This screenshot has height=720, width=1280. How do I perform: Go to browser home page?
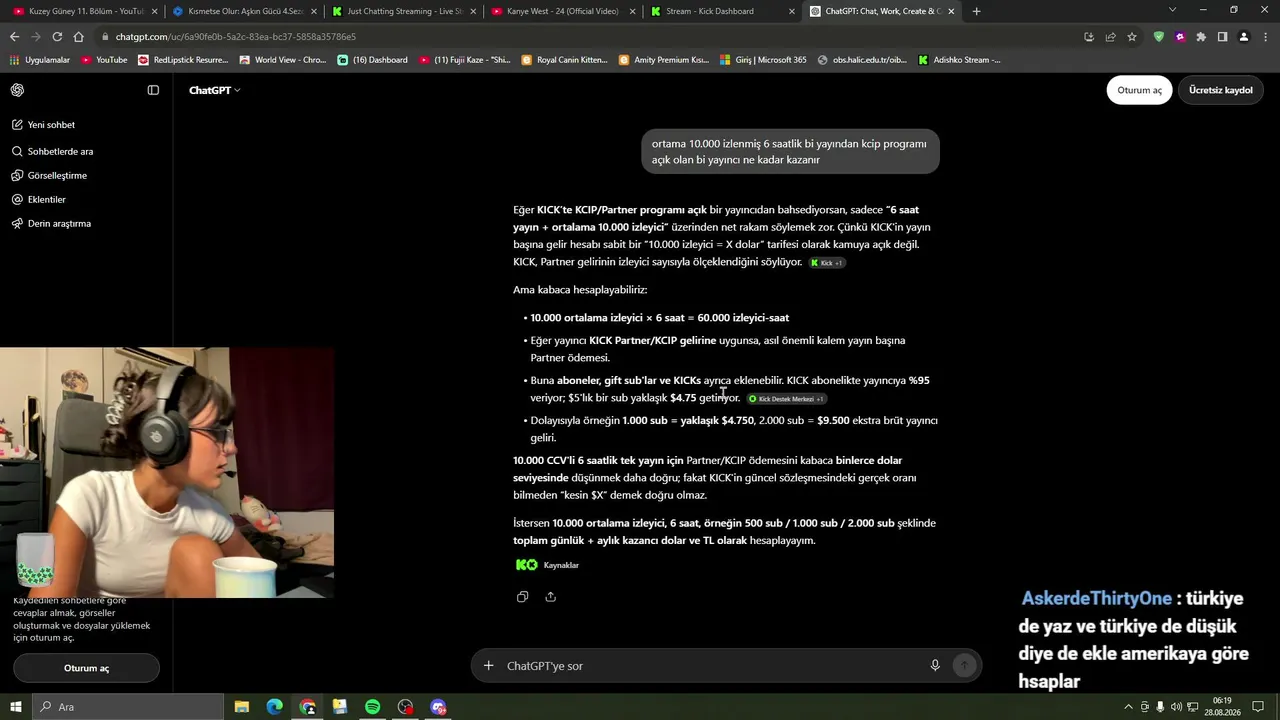point(79,37)
